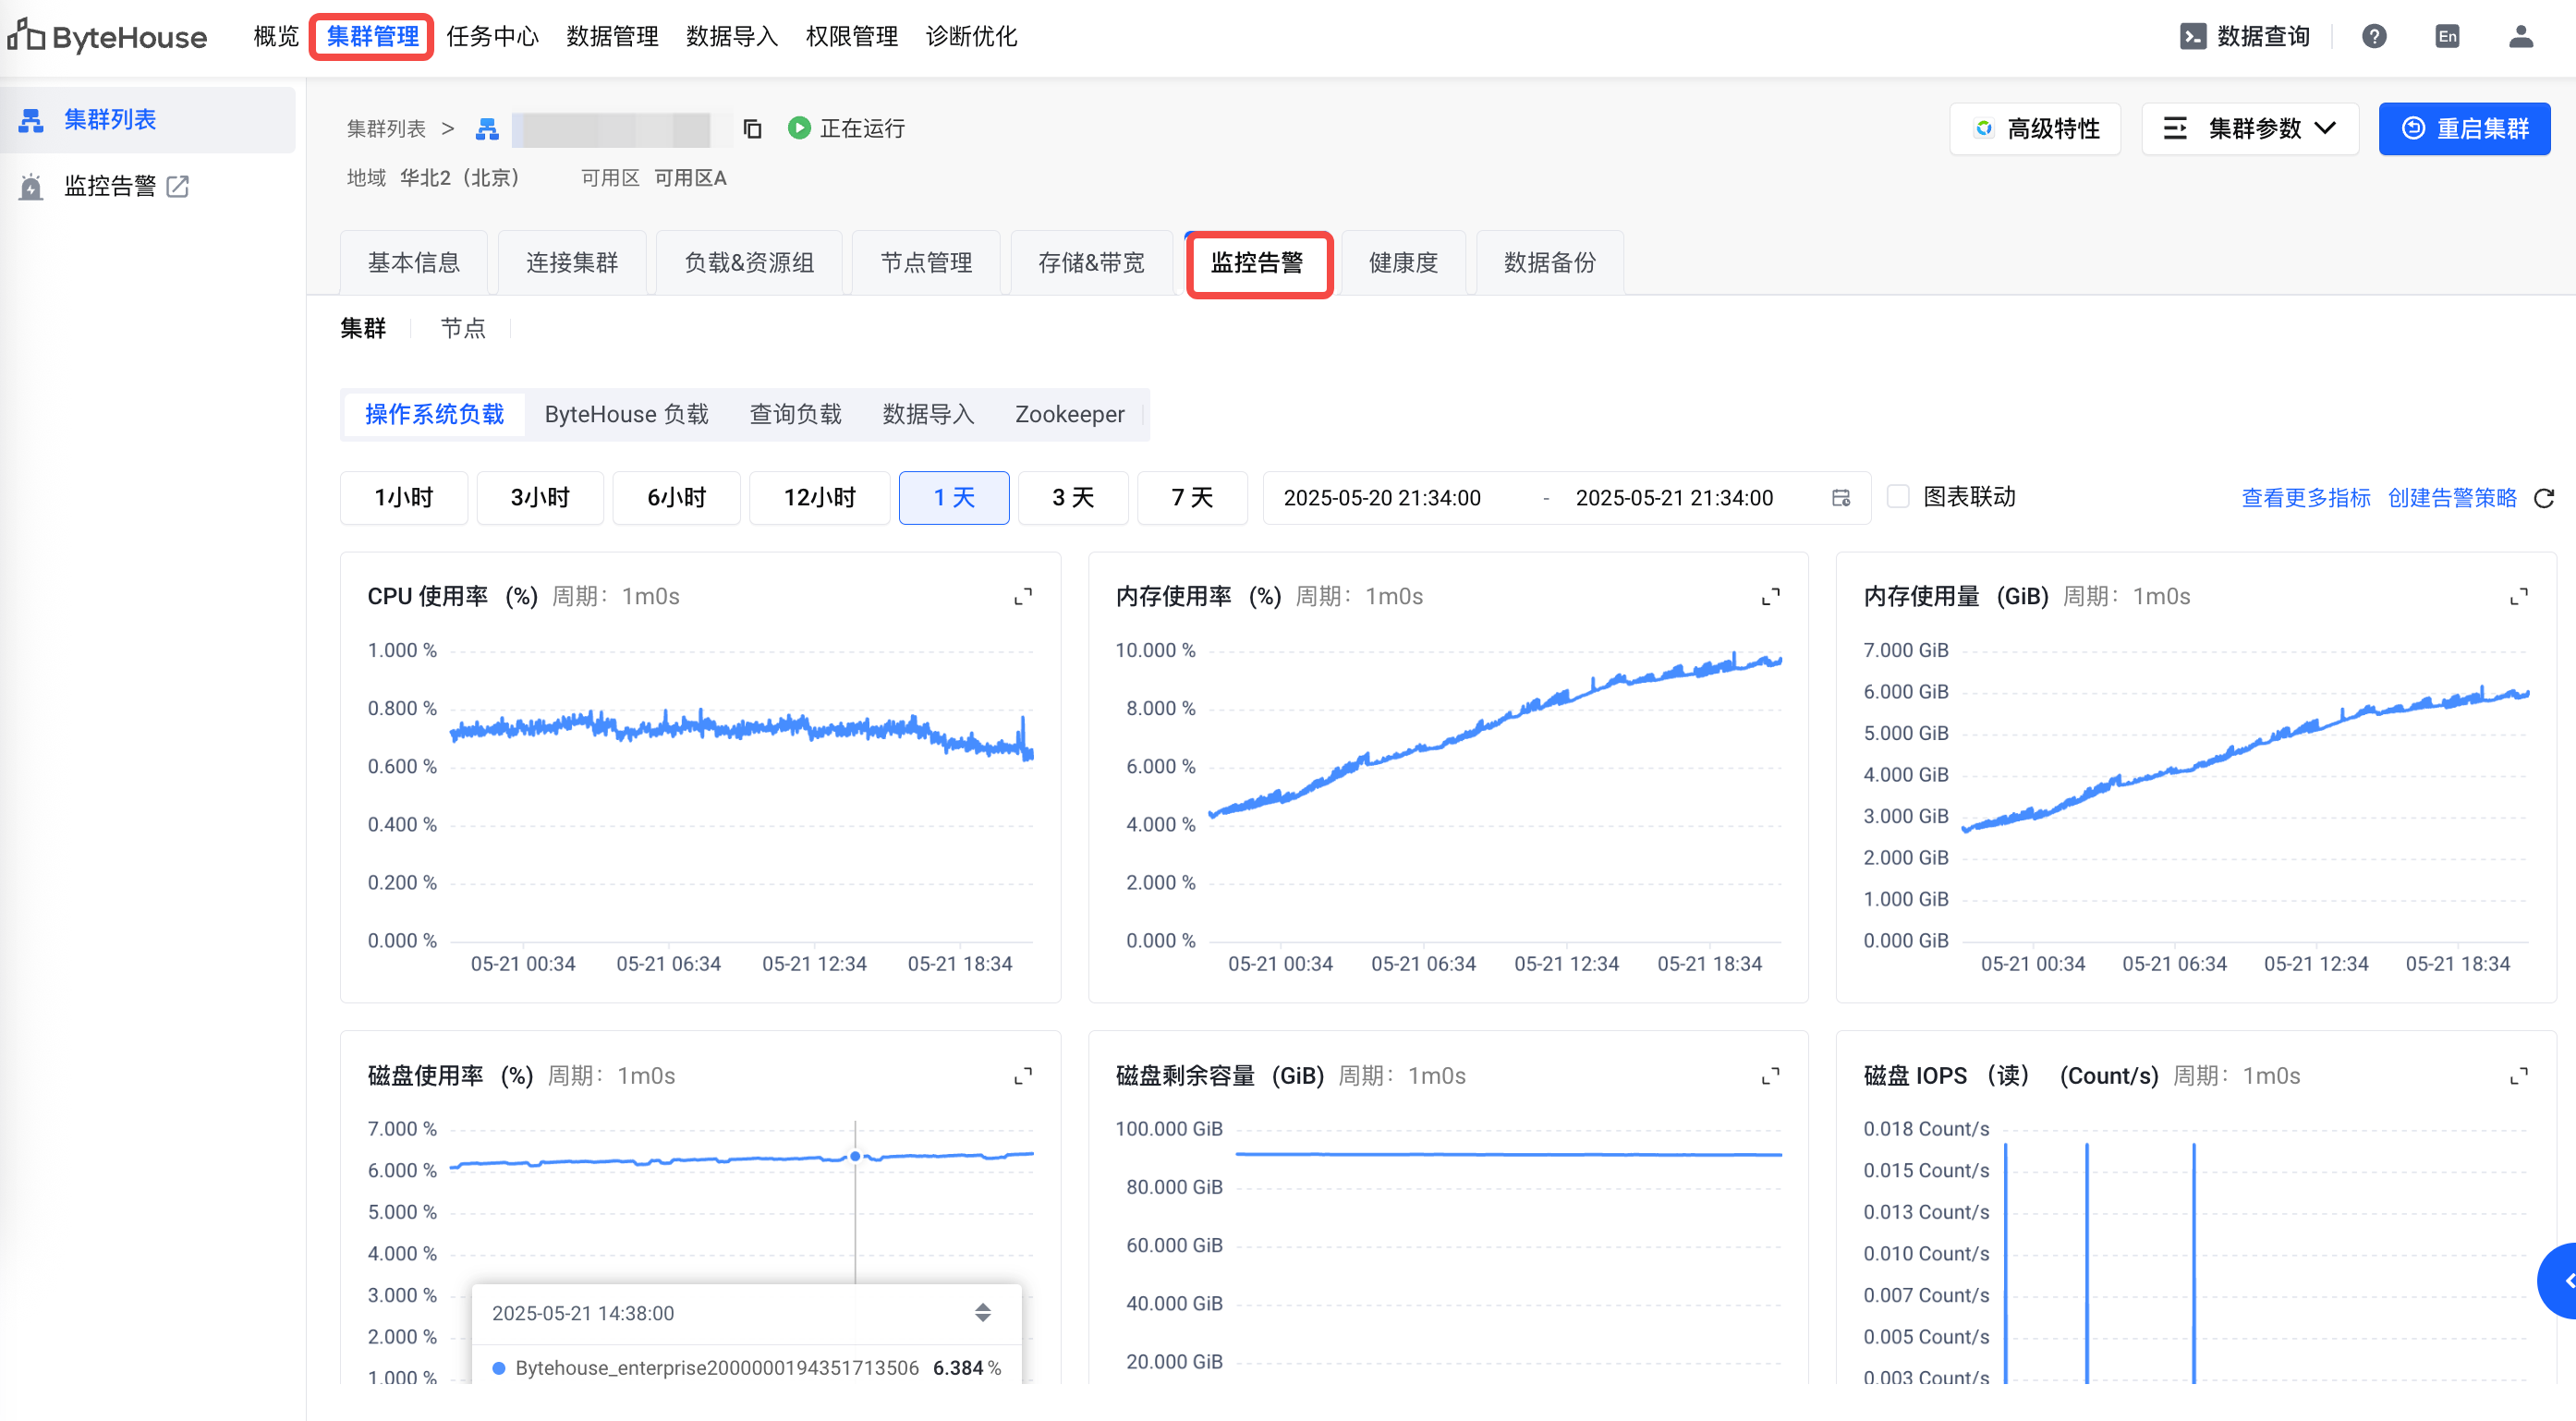Open the help question-mark icon

click(2374, 37)
